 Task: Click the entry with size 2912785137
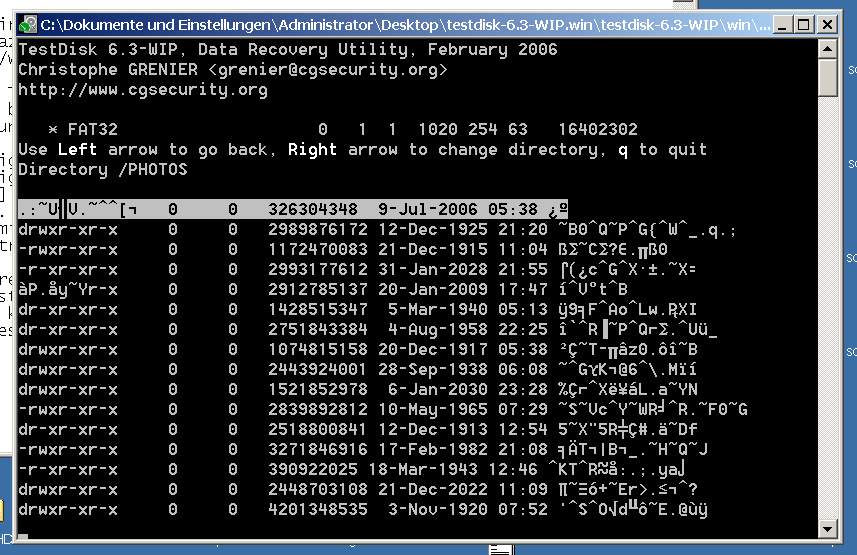[x=323, y=289]
